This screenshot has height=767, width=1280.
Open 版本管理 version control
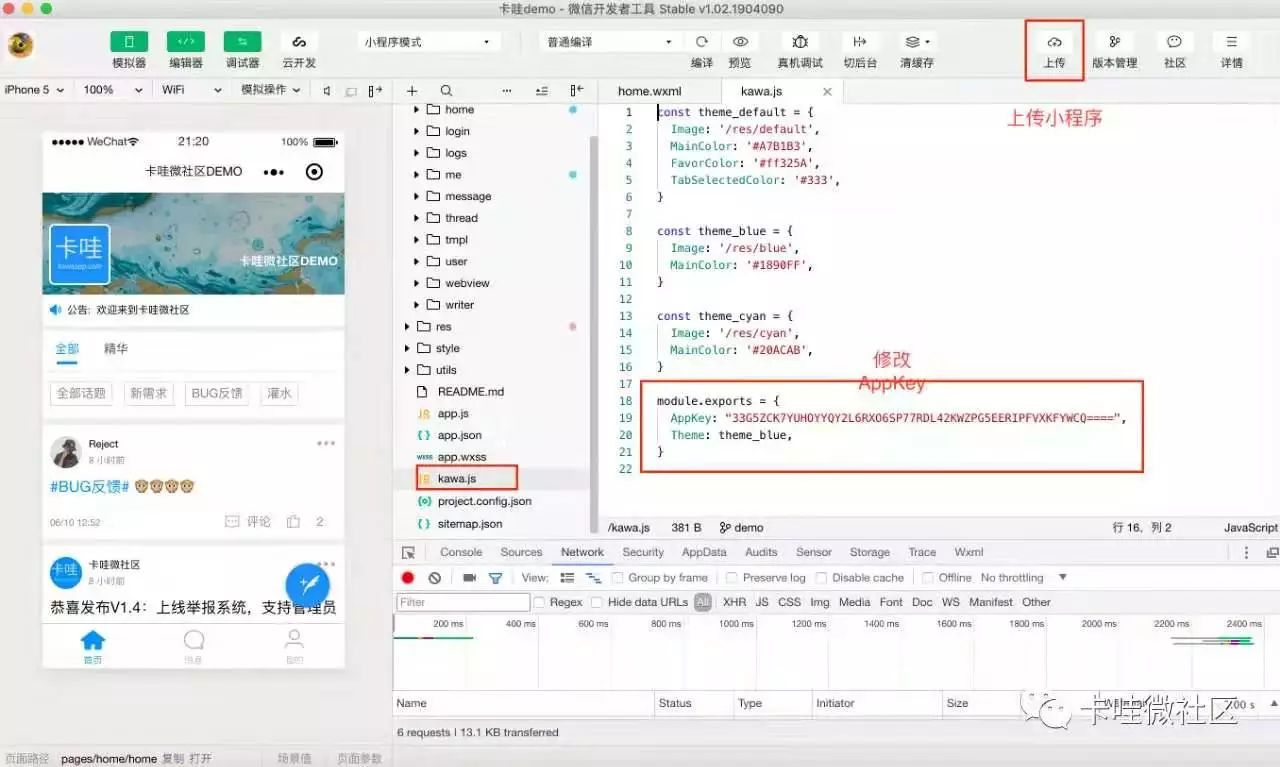1114,42
